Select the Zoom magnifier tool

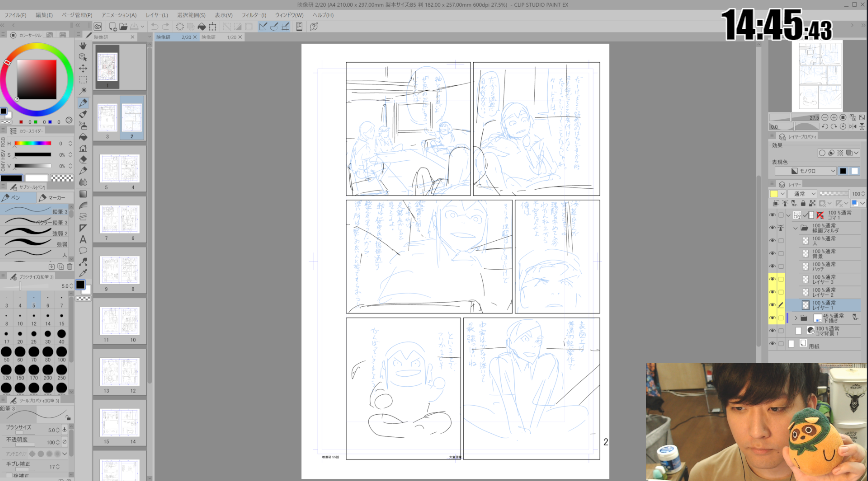tap(83, 56)
